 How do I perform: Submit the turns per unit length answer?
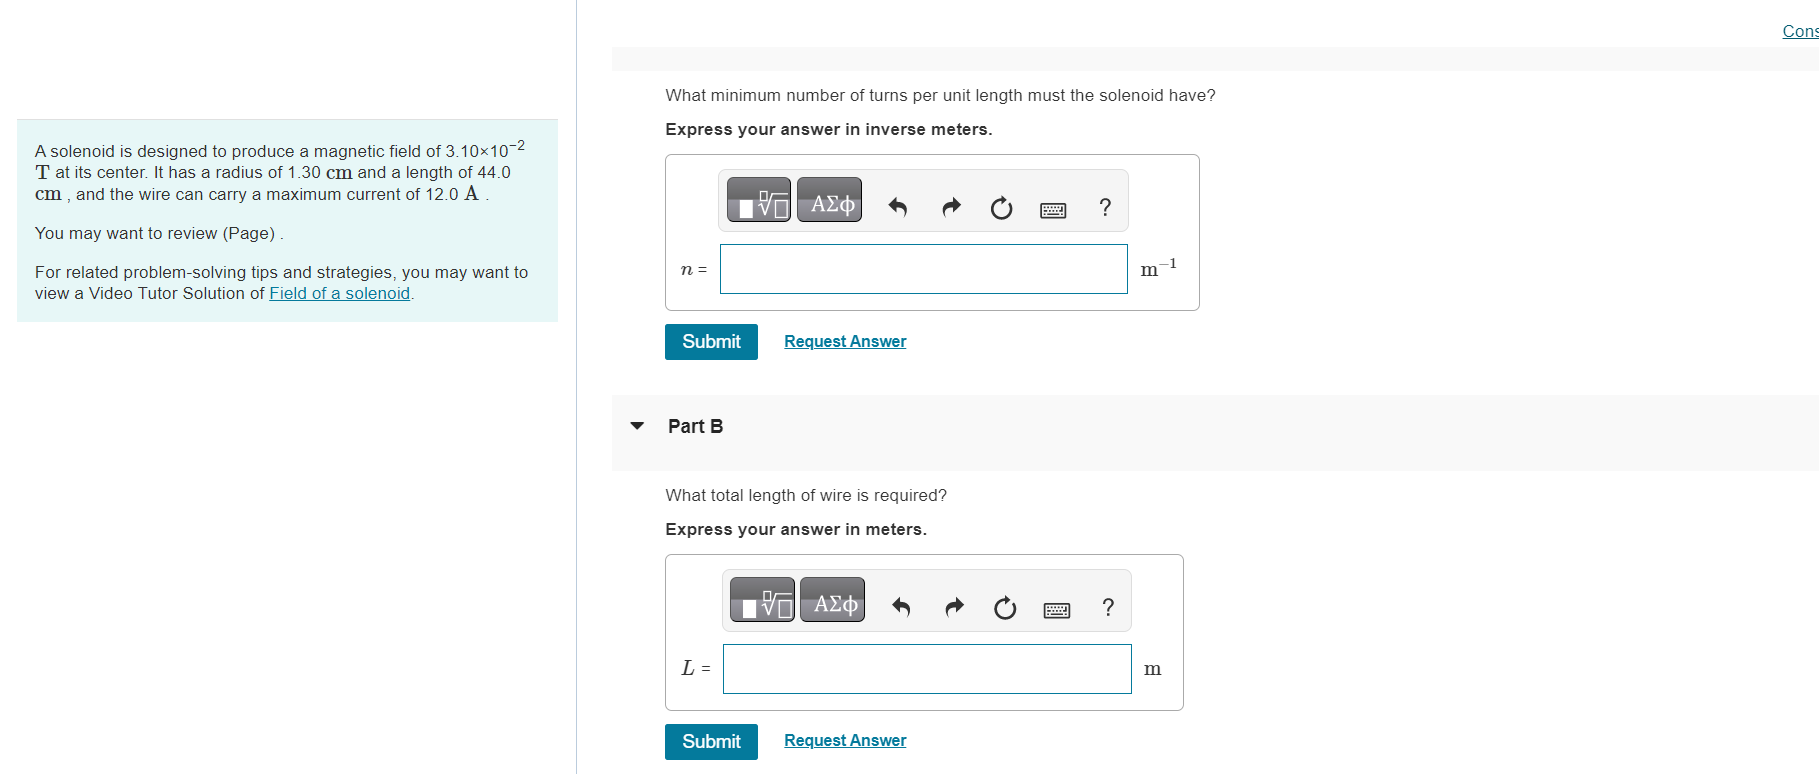pyautogui.click(x=711, y=342)
